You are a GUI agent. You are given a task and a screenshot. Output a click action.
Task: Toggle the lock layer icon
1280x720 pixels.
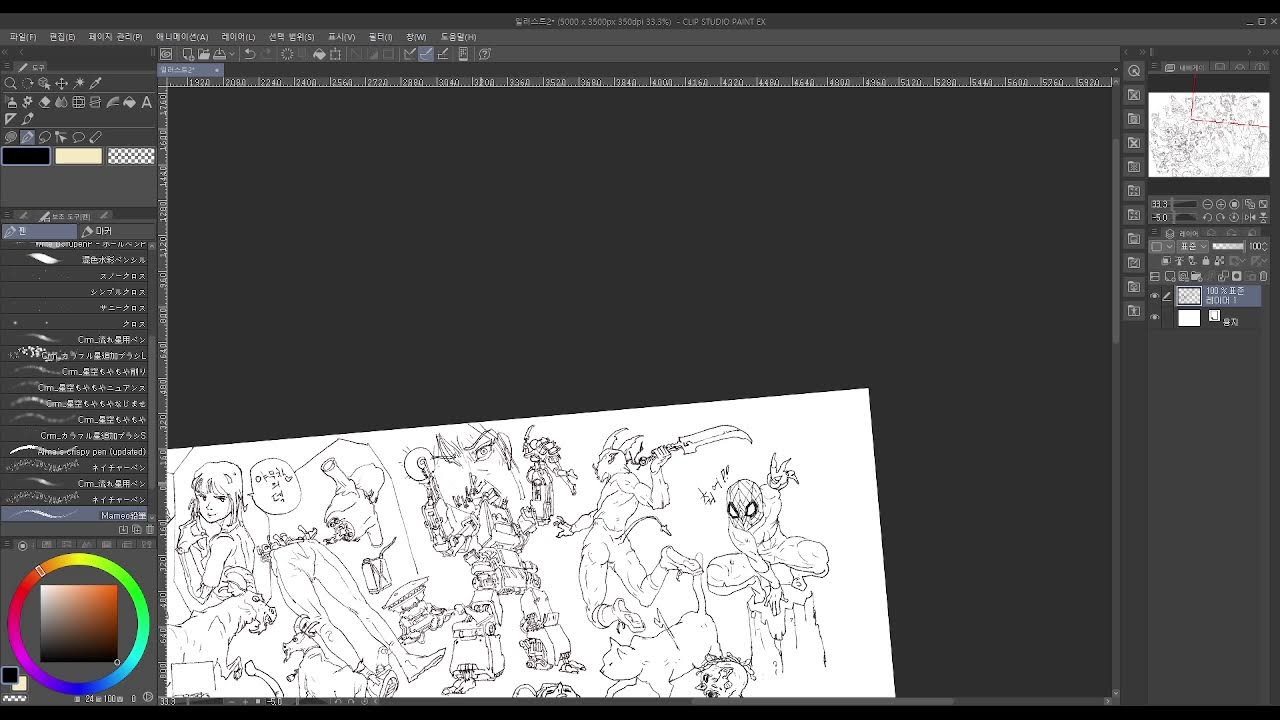pos(1206,261)
